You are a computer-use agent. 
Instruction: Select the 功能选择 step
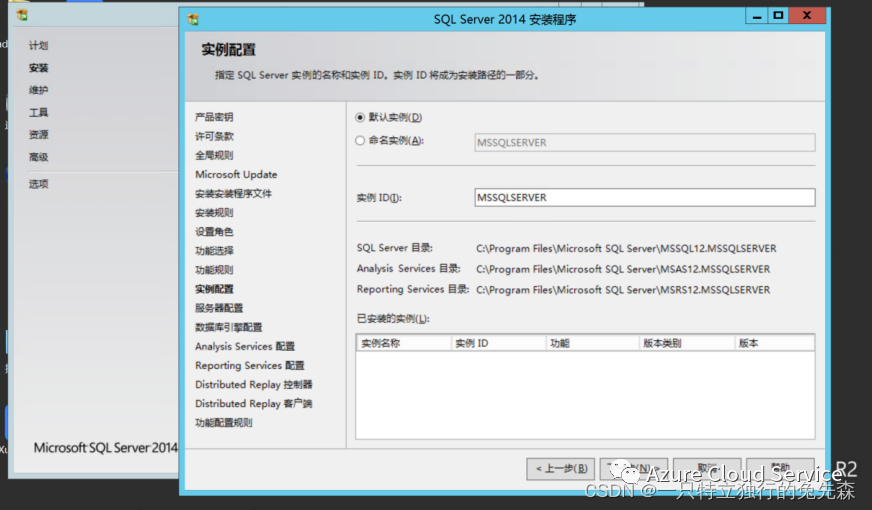(214, 251)
